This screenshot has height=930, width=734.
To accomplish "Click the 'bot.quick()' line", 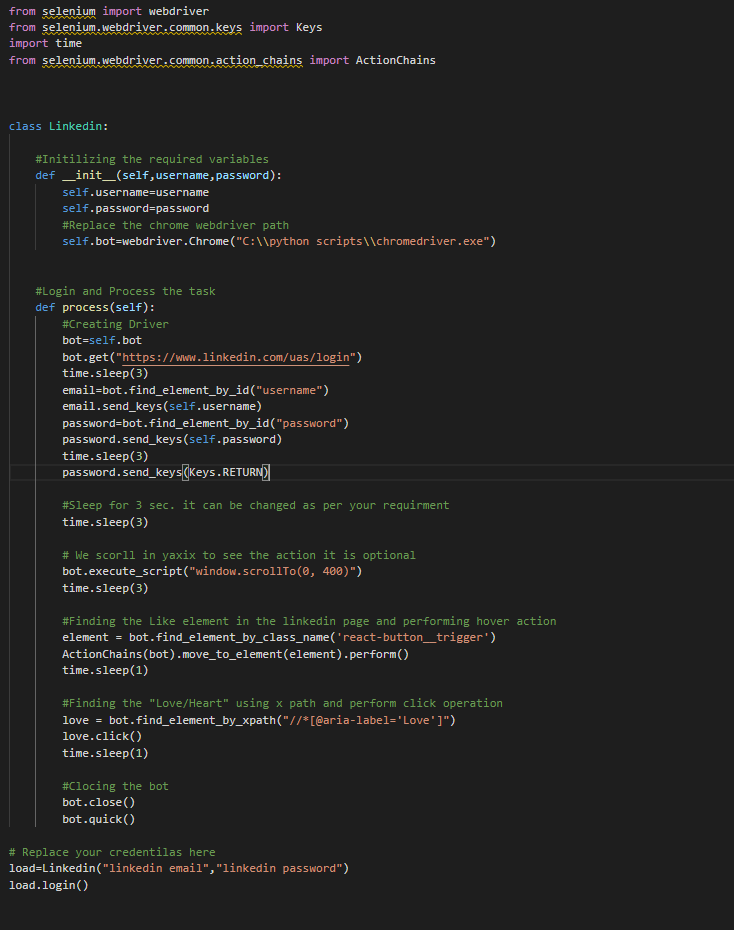I will tap(98, 819).
